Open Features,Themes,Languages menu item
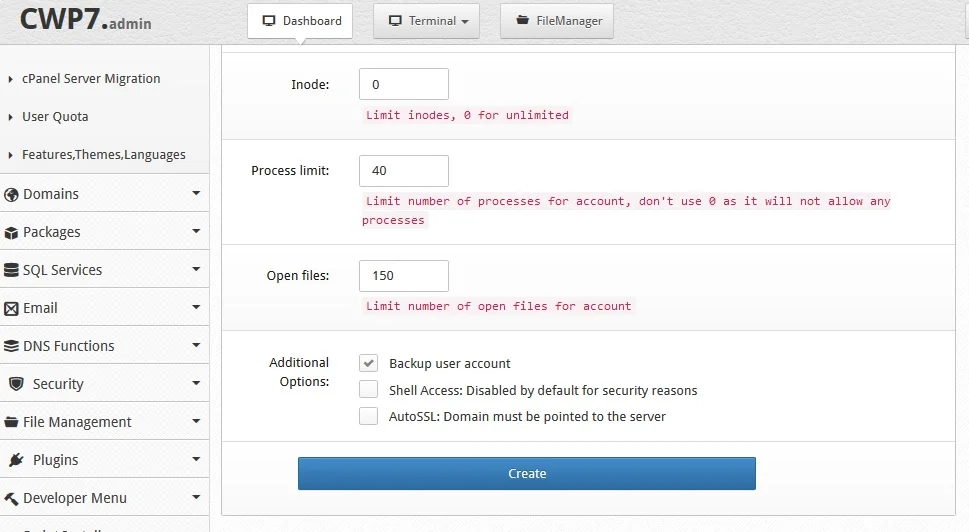The width and height of the screenshot is (969, 532). pos(104,154)
